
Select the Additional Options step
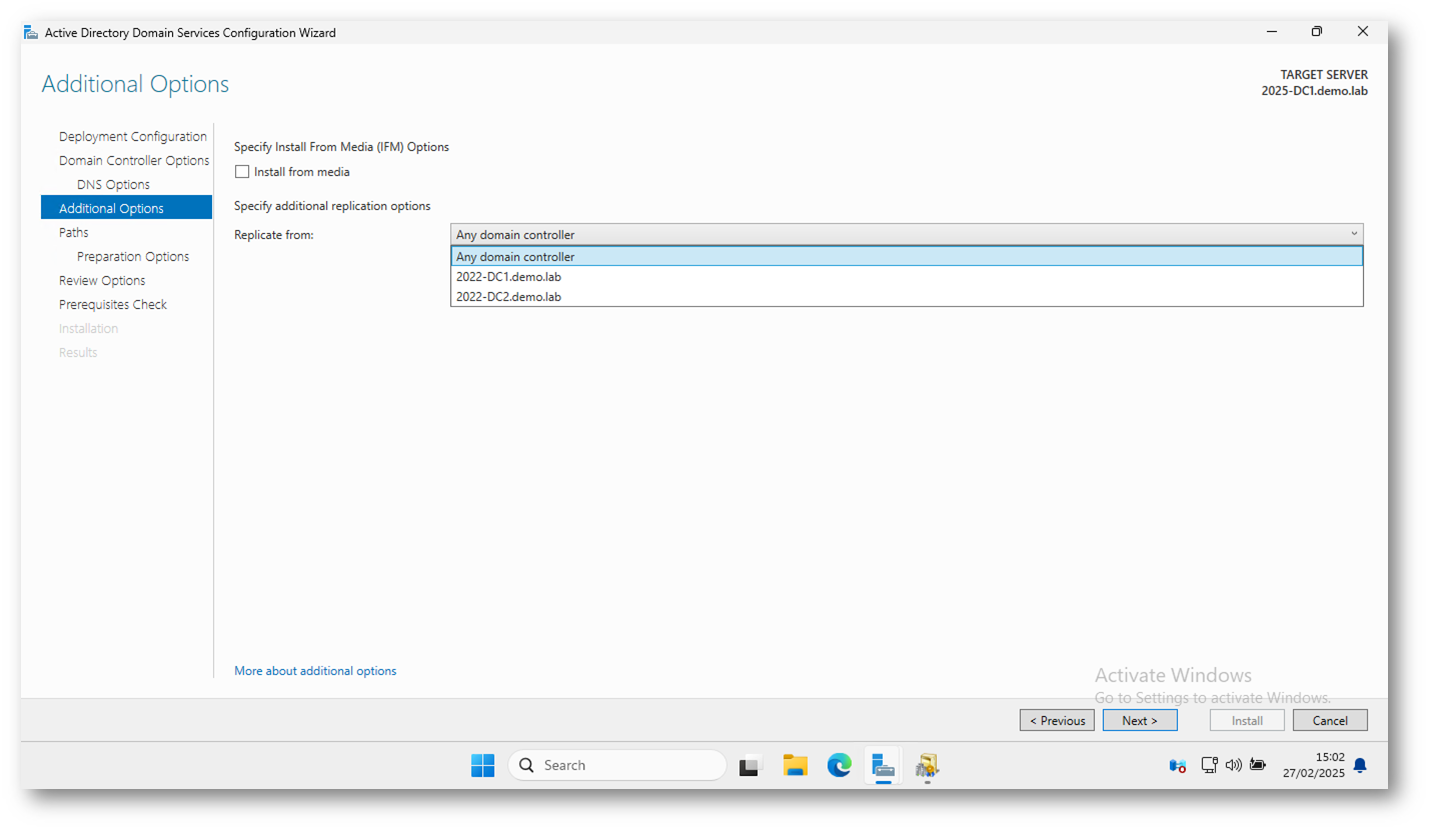pos(126,208)
